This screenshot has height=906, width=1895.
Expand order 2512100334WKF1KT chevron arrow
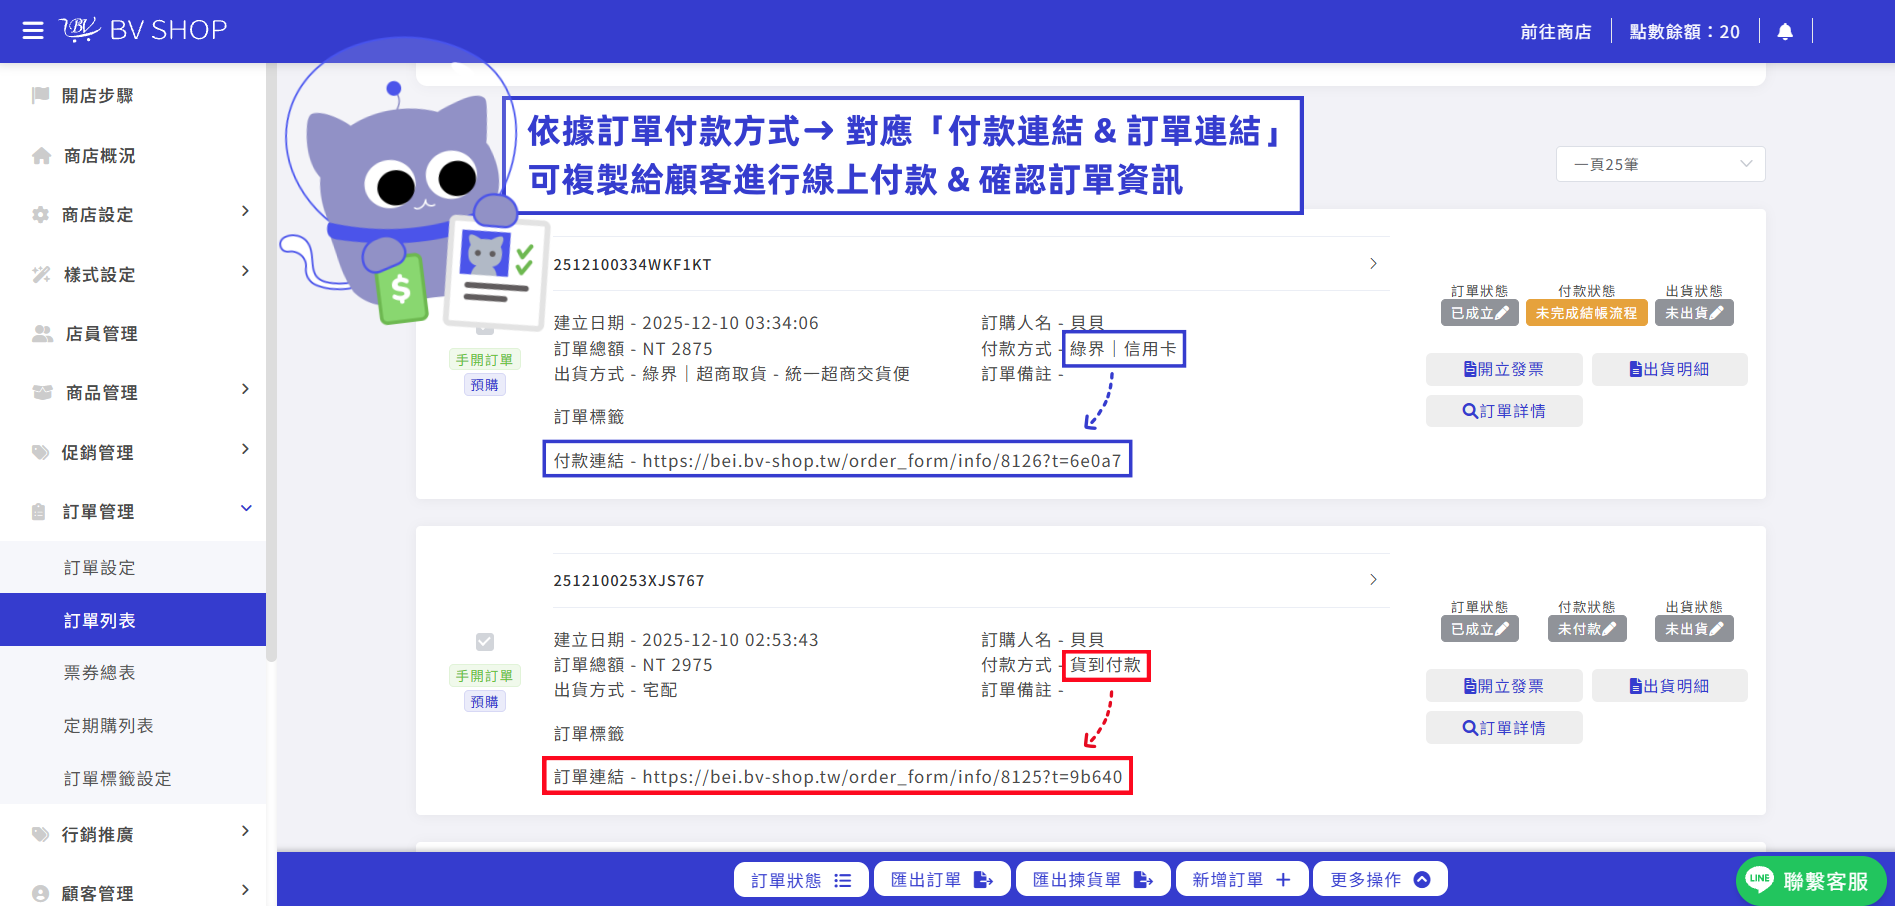(1373, 263)
